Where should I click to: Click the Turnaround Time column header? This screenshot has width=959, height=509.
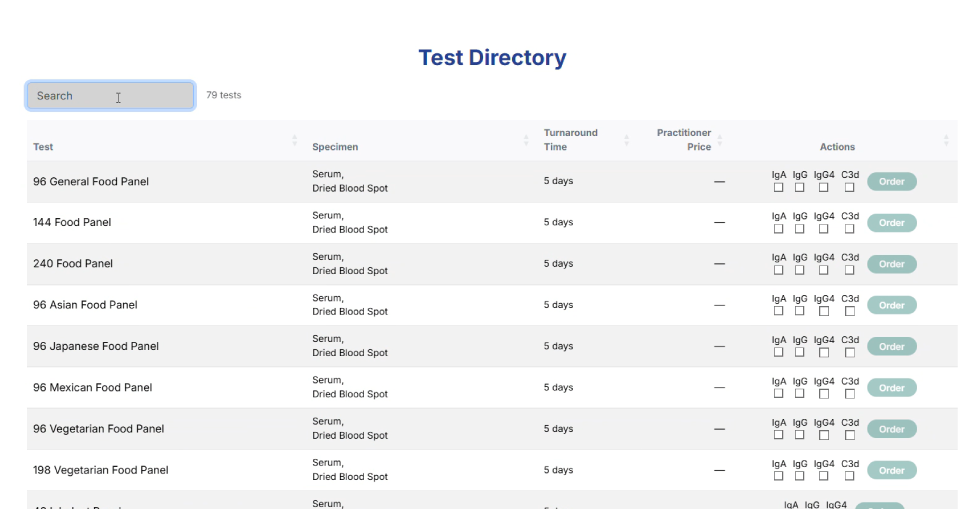click(571, 140)
